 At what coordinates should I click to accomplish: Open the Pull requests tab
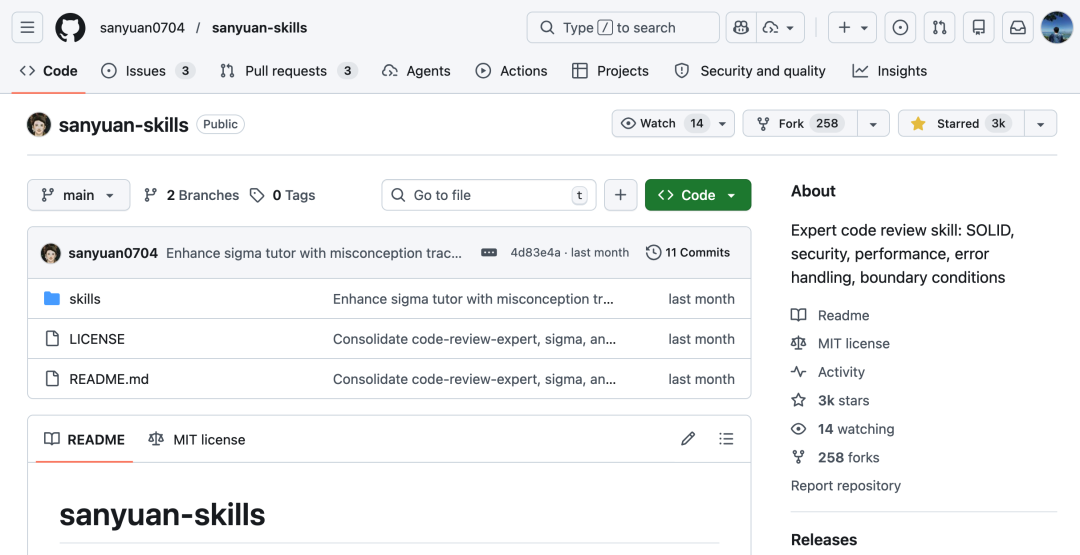pos(289,71)
